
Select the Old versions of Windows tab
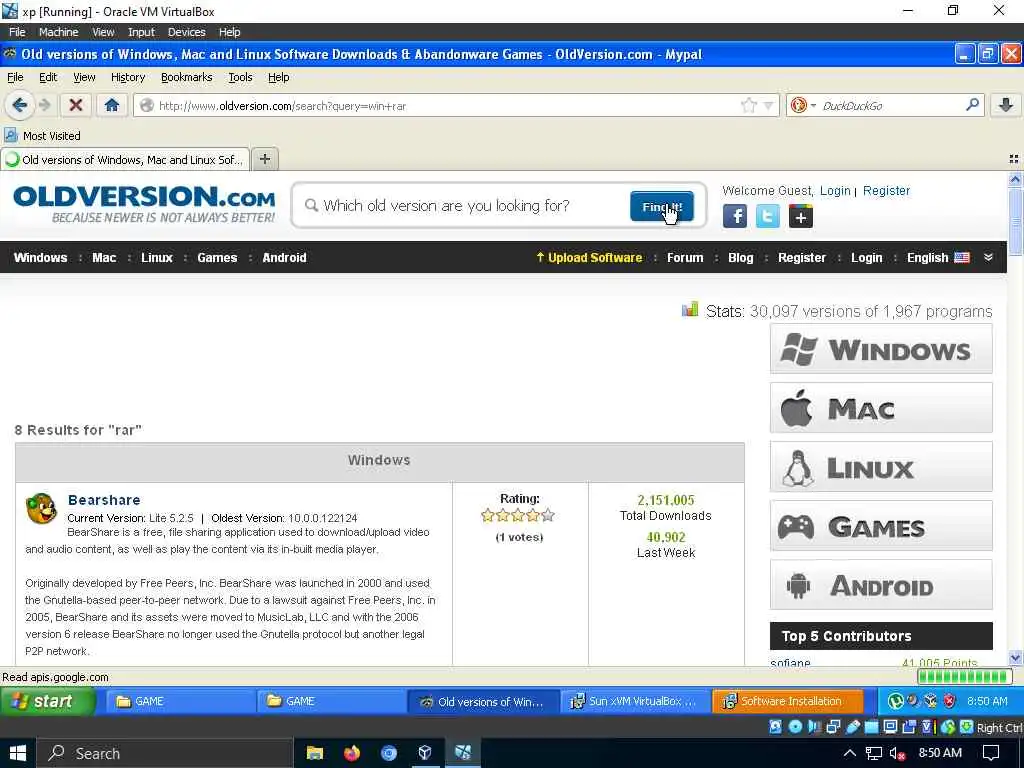[125, 159]
